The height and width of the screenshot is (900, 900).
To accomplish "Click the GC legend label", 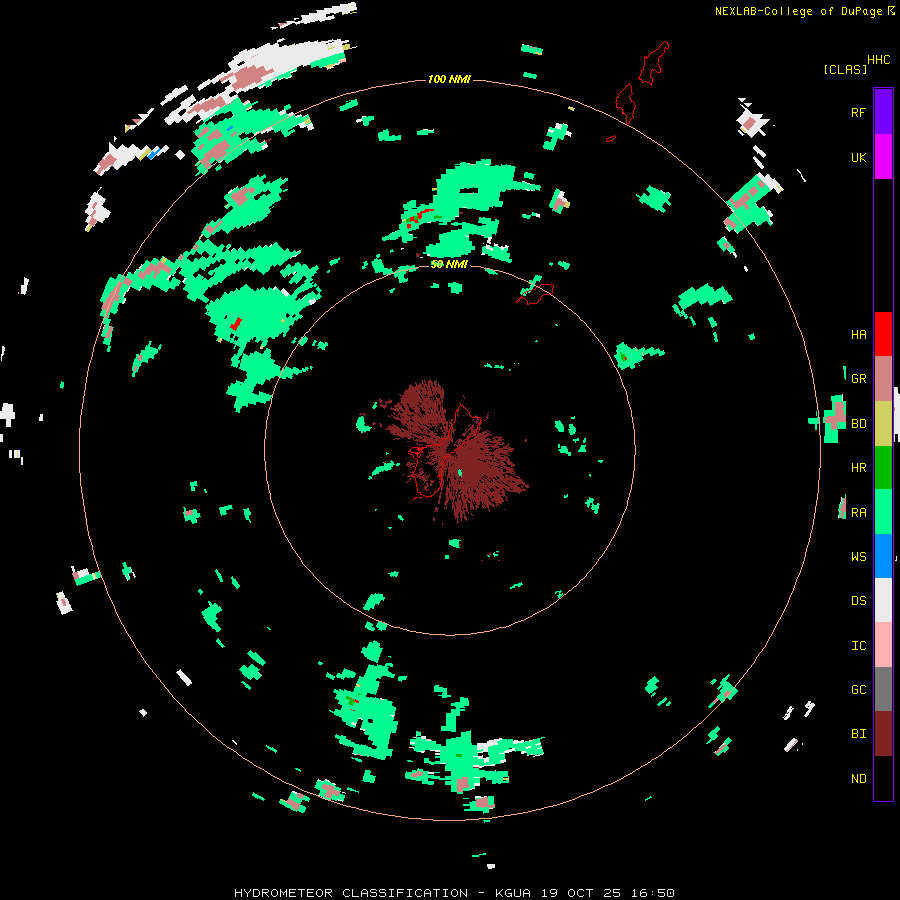I will pos(858,689).
